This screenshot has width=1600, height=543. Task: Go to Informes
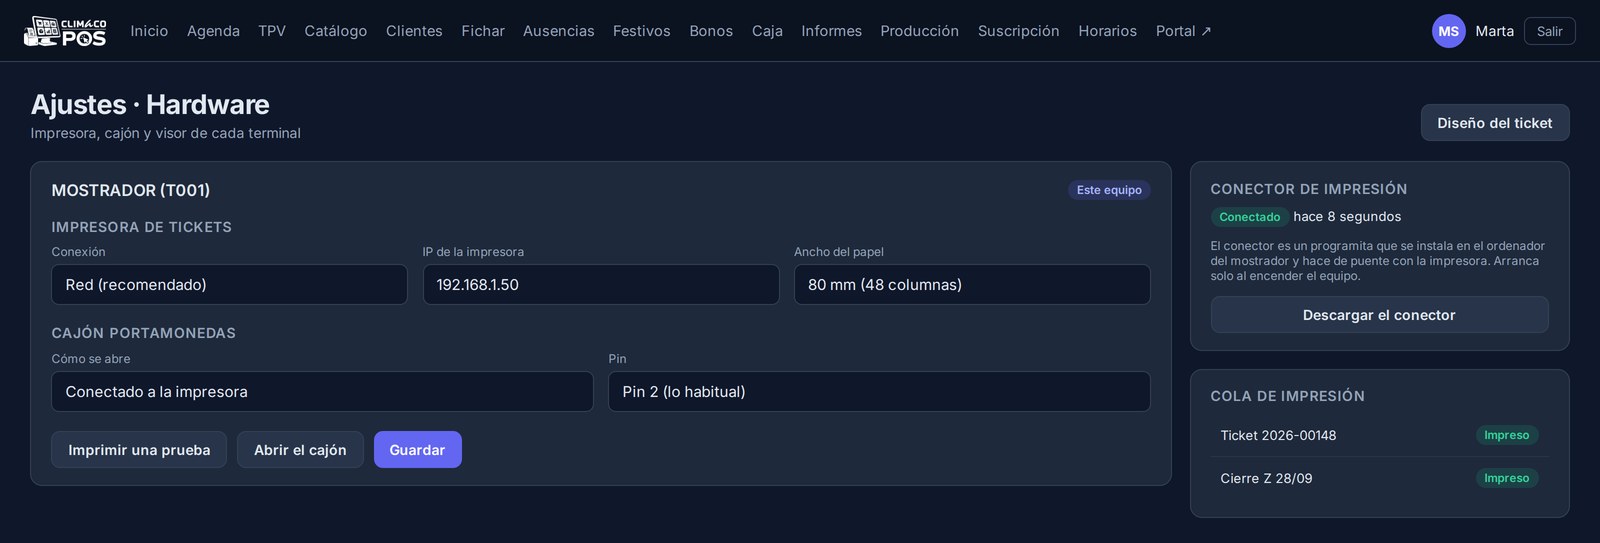click(x=831, y=31)
